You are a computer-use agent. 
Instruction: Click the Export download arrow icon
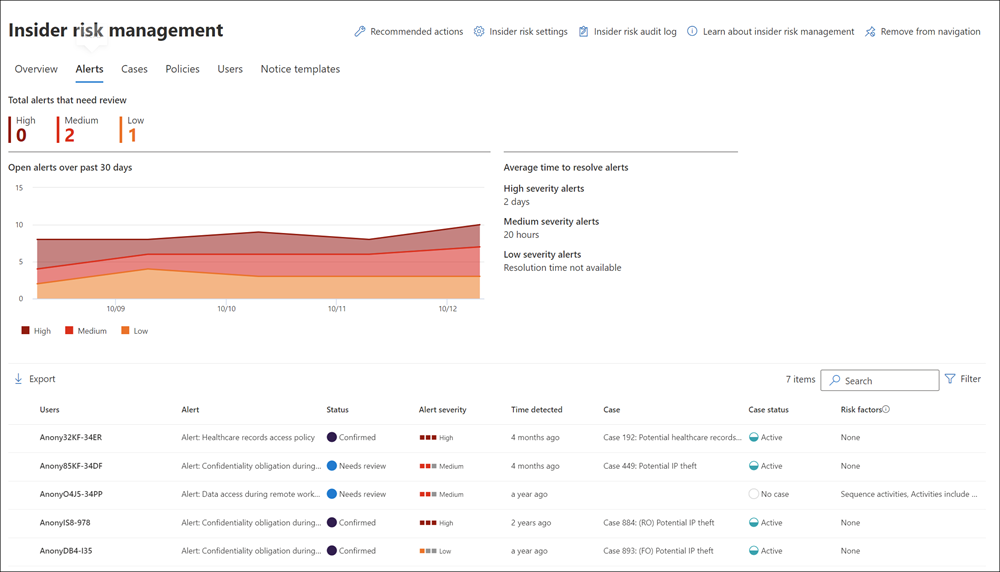tap(18, 379)
